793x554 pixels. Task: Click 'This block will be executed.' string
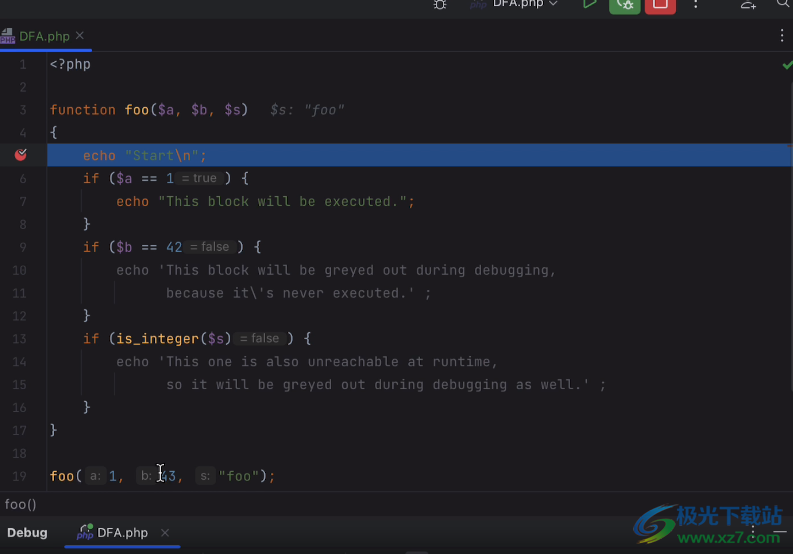tap(283, 201)
